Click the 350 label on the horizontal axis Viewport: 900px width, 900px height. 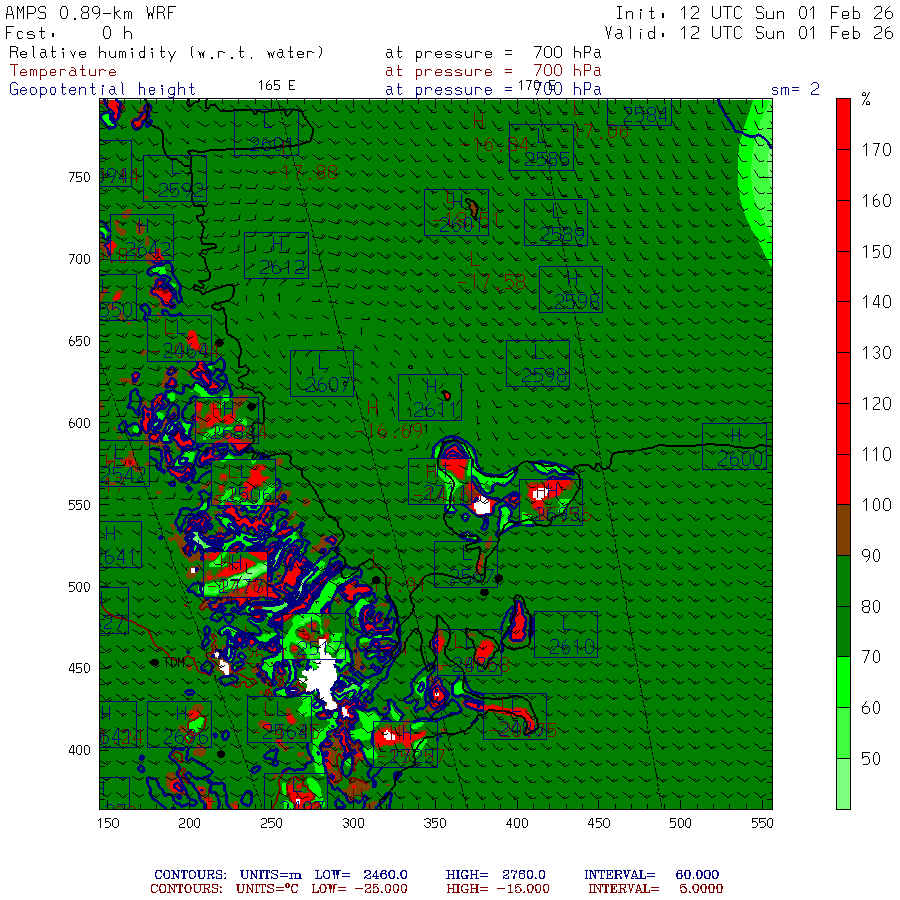point(435,823)
